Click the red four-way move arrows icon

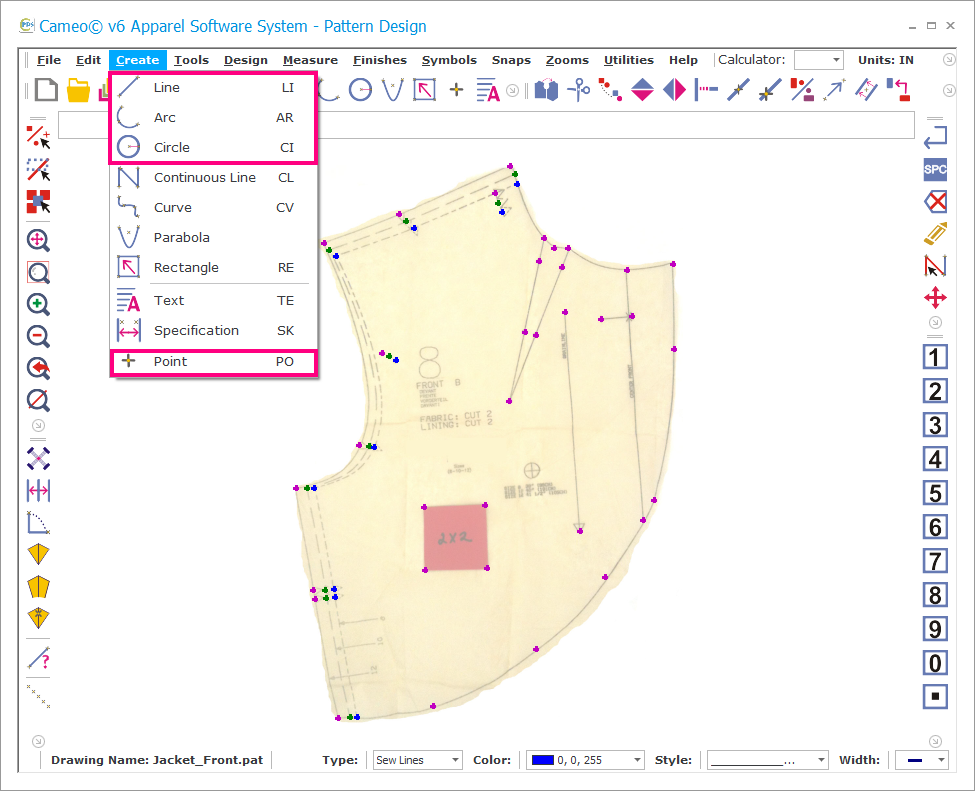click(x=935, y=298)
